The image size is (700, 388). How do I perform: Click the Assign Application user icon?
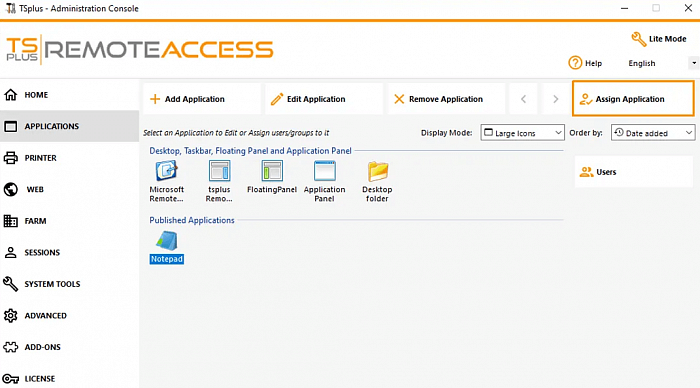[x=585, y=99]
